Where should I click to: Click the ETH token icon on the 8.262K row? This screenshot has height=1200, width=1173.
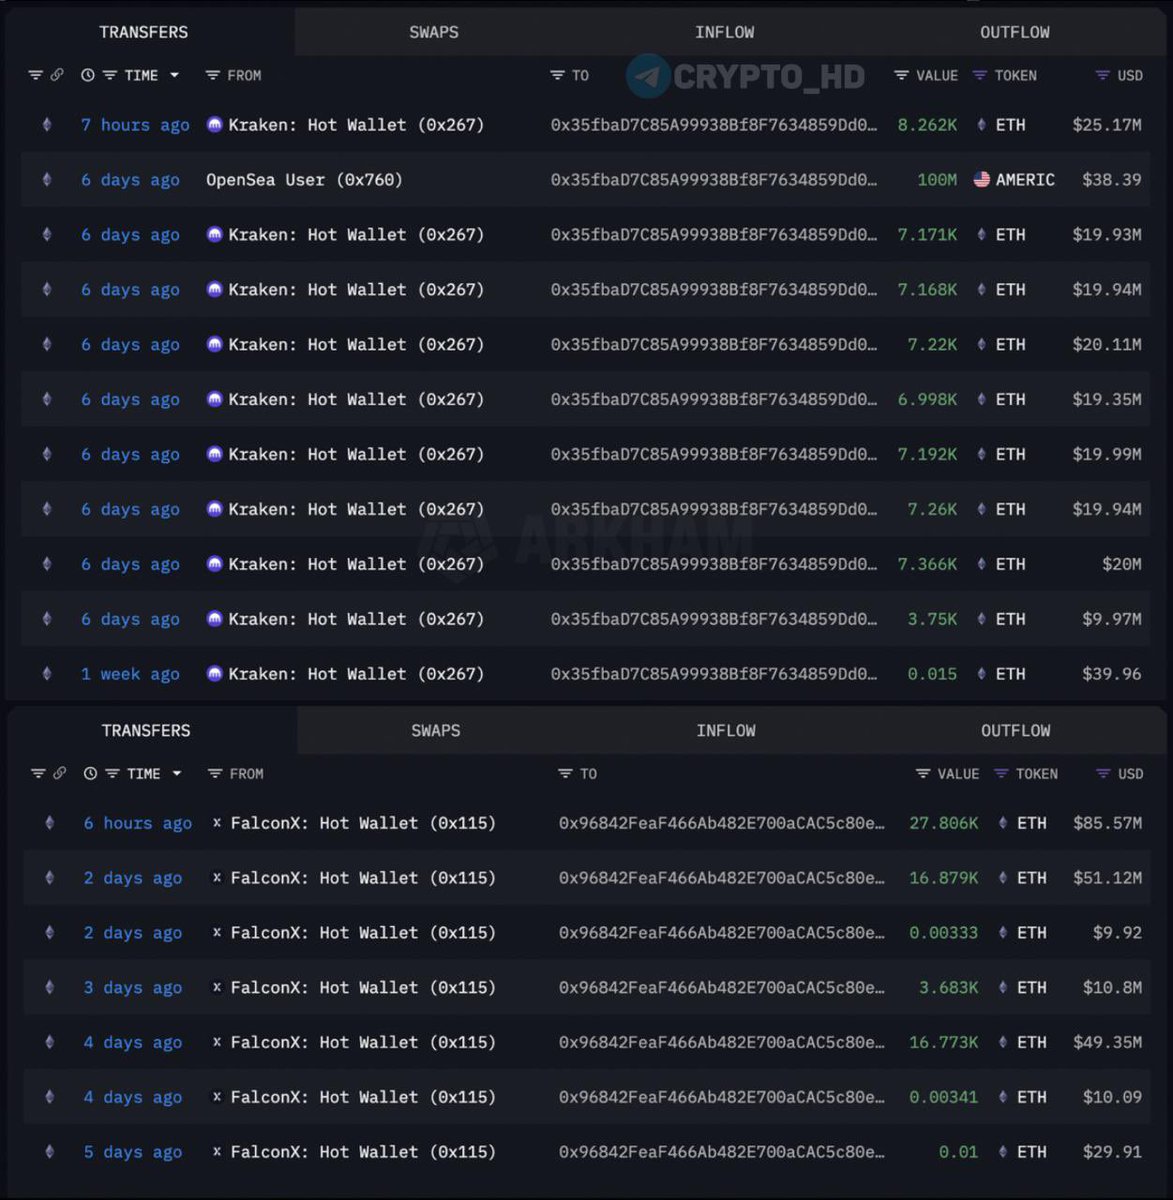coord(981,125)
